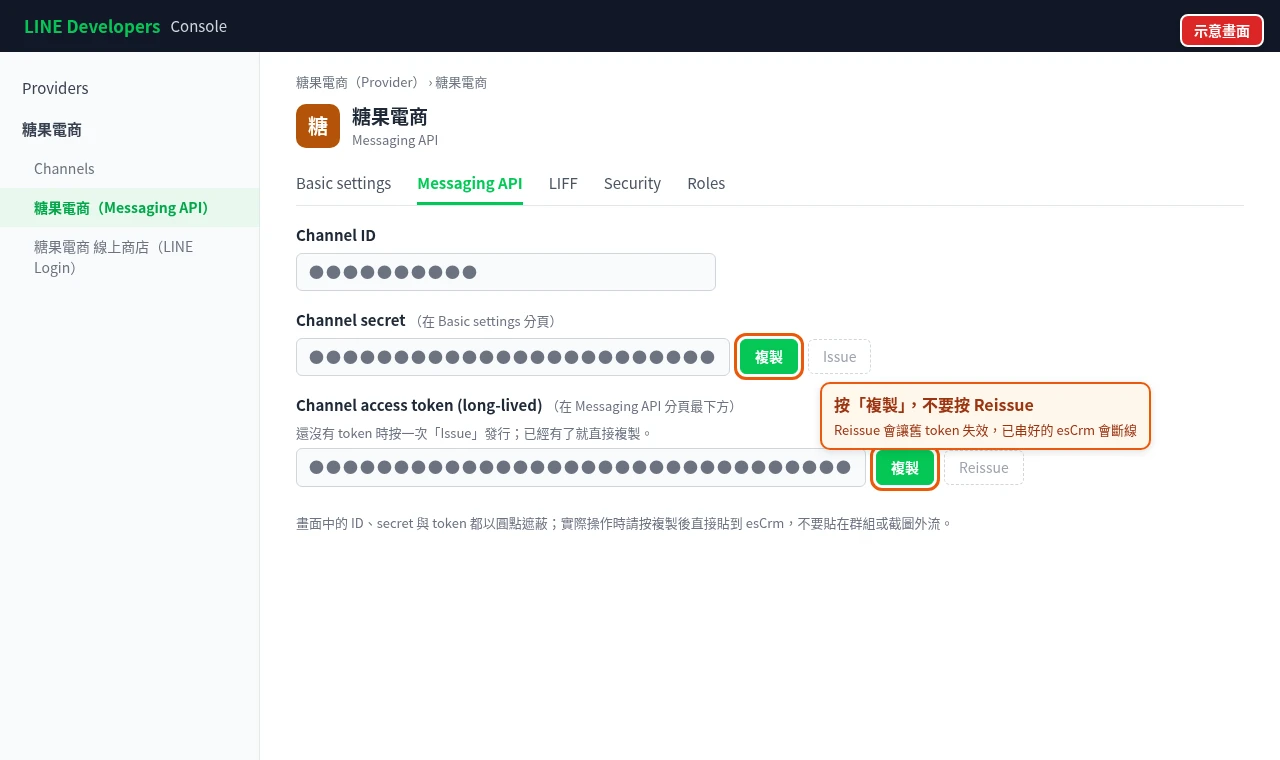This screenshot has height=760, width=1280.
Task: Switch to the LIFF tab
Action: click(563, 184)
